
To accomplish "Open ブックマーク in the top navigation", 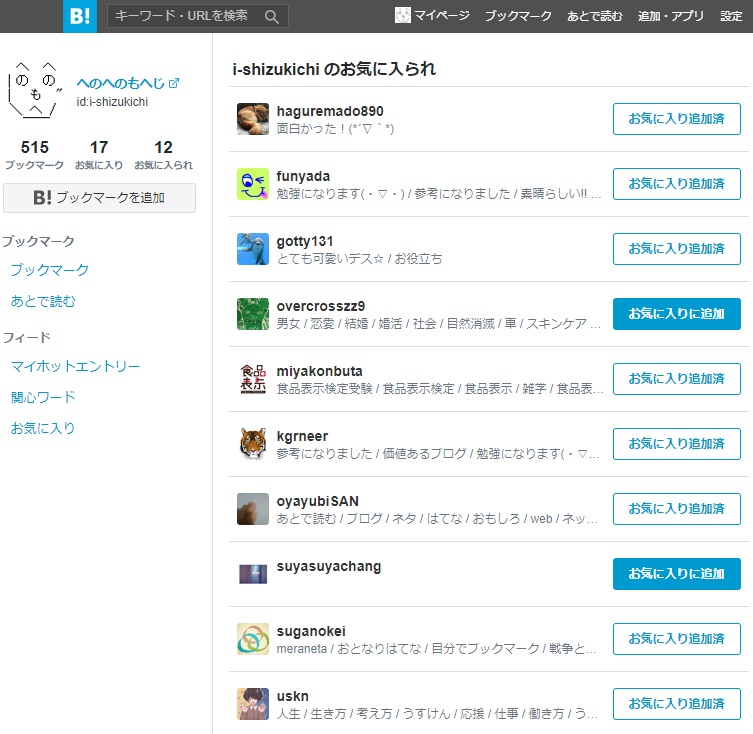I will click(518, 16).
